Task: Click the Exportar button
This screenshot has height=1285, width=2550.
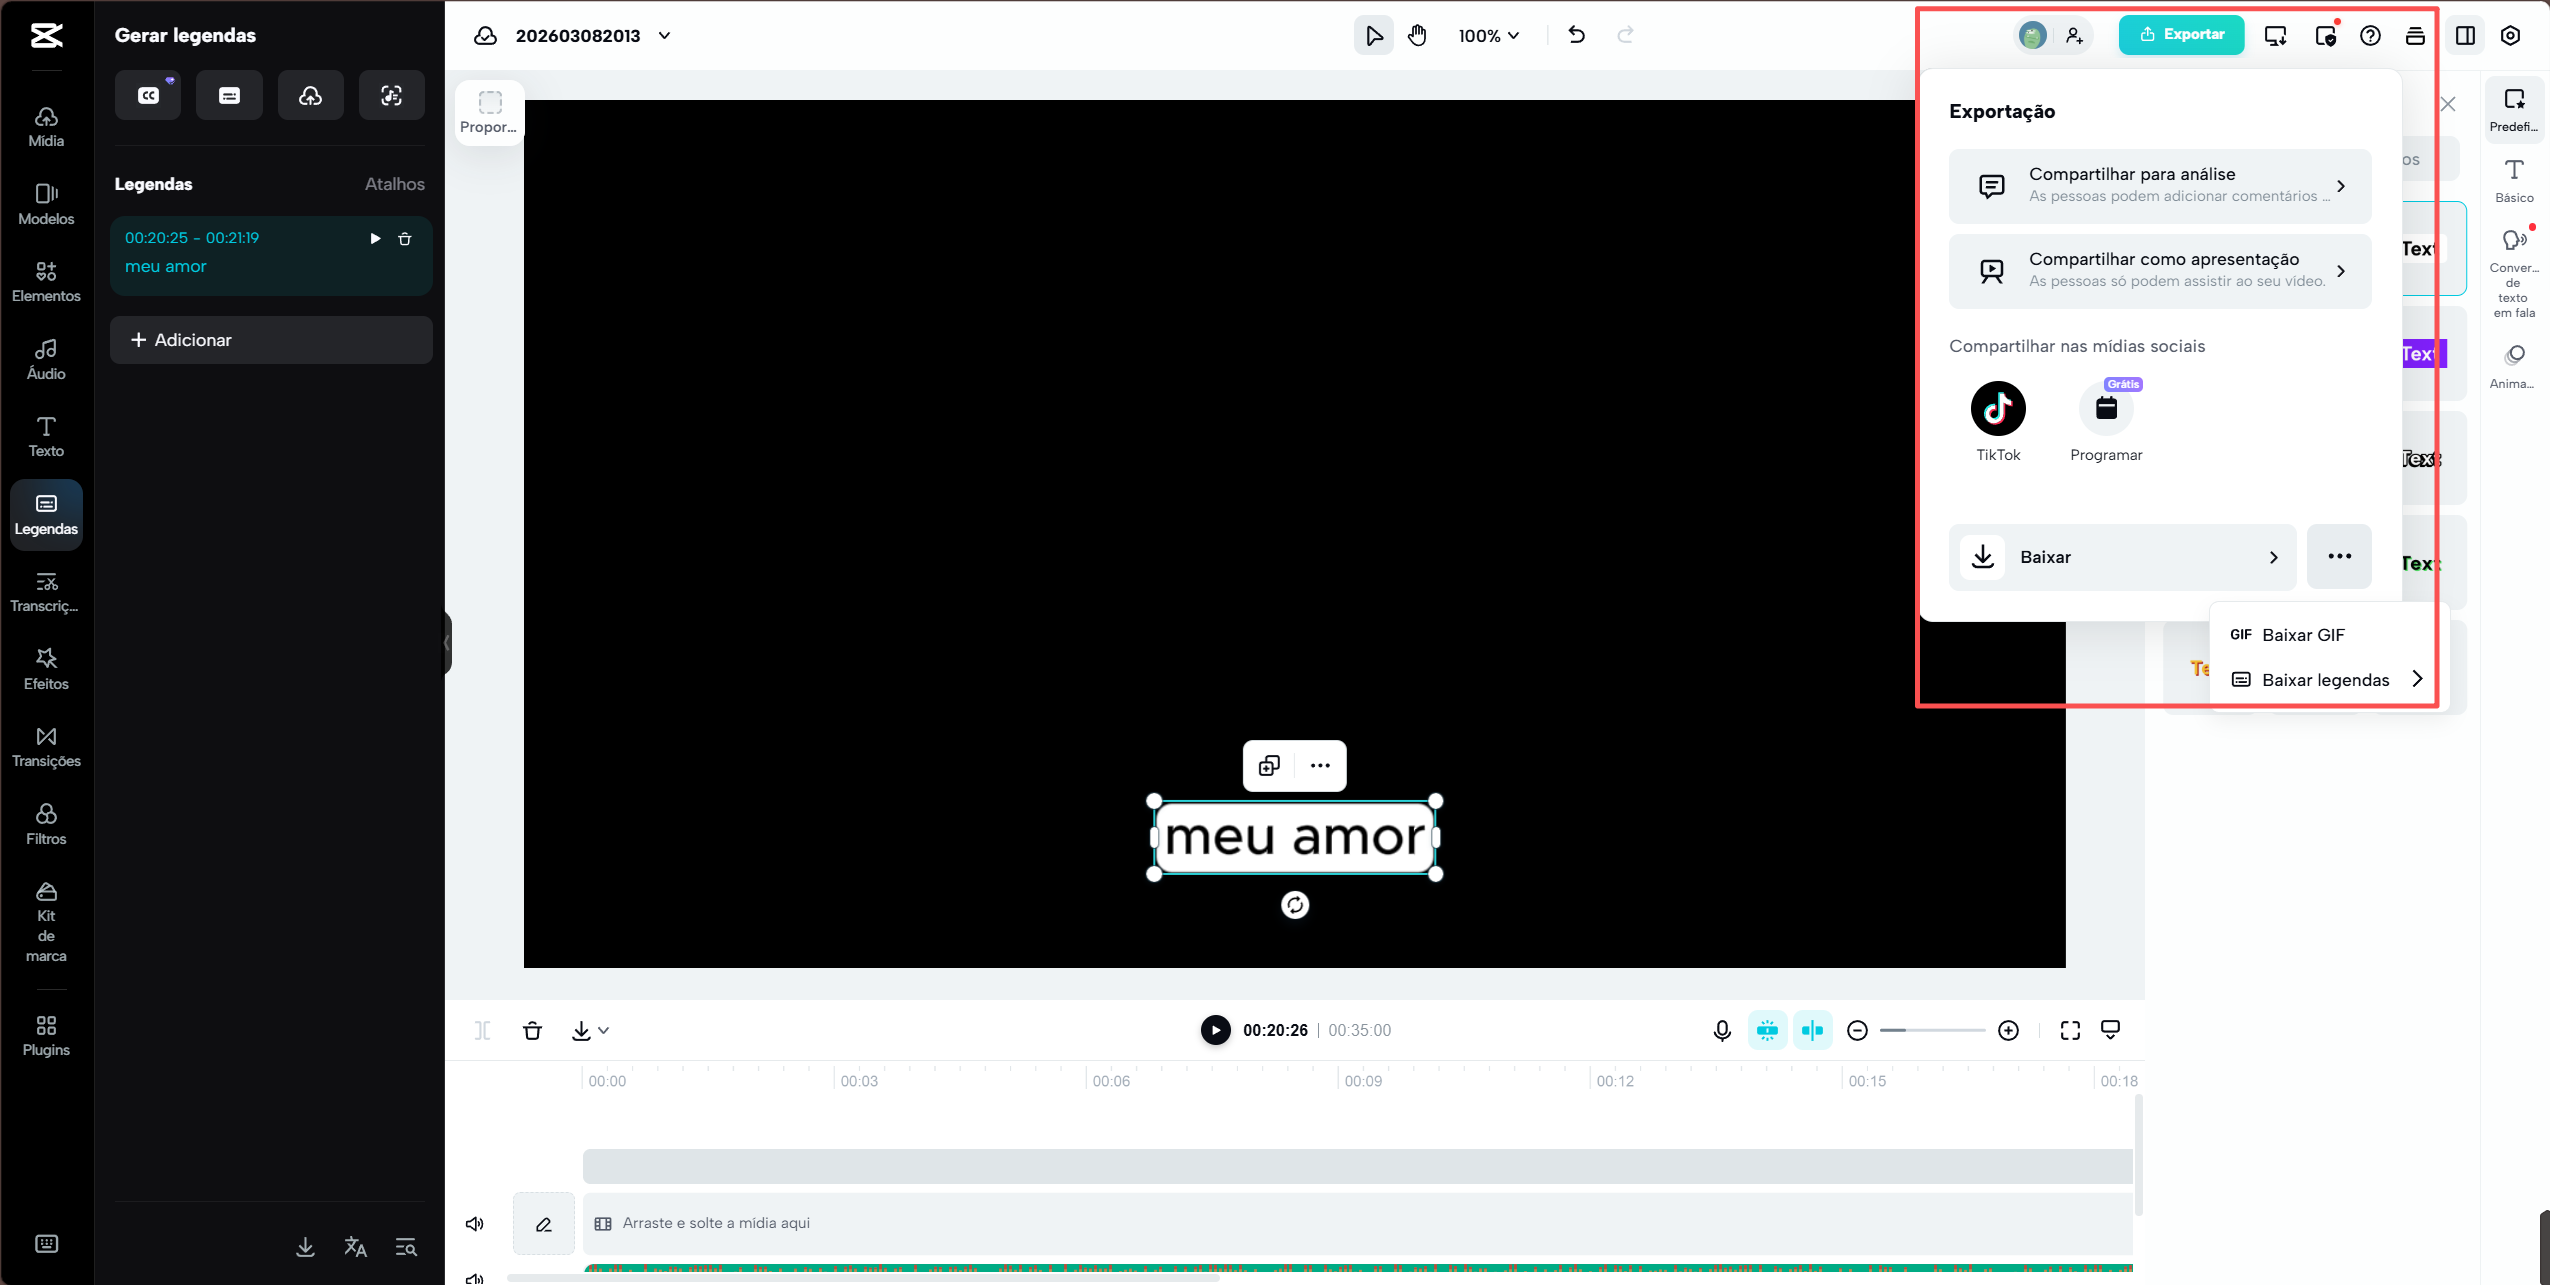Action: click(x=2181, y=35)
